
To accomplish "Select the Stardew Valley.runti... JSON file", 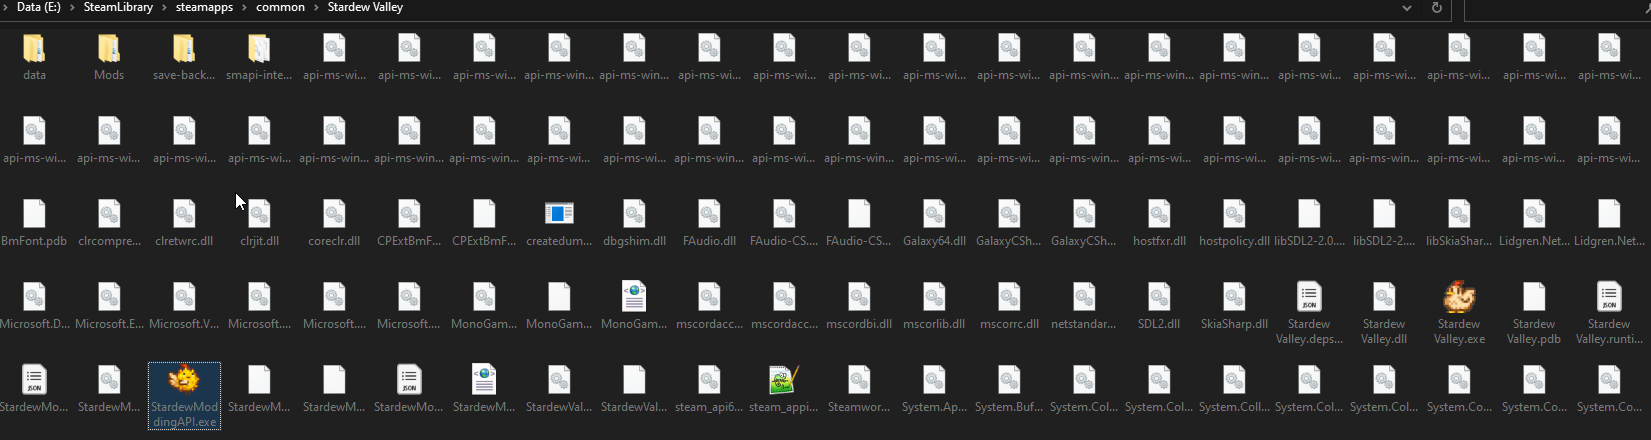I will [x=1609, y=313].
